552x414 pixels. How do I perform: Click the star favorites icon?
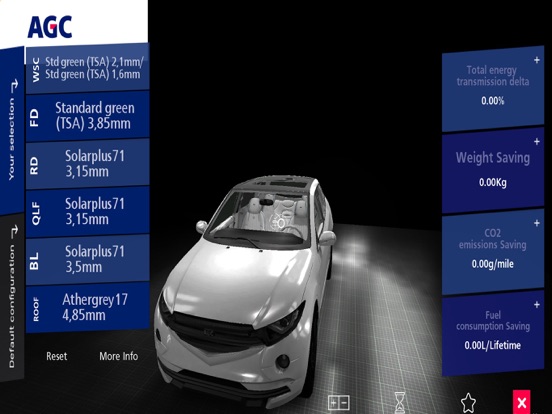468,402
